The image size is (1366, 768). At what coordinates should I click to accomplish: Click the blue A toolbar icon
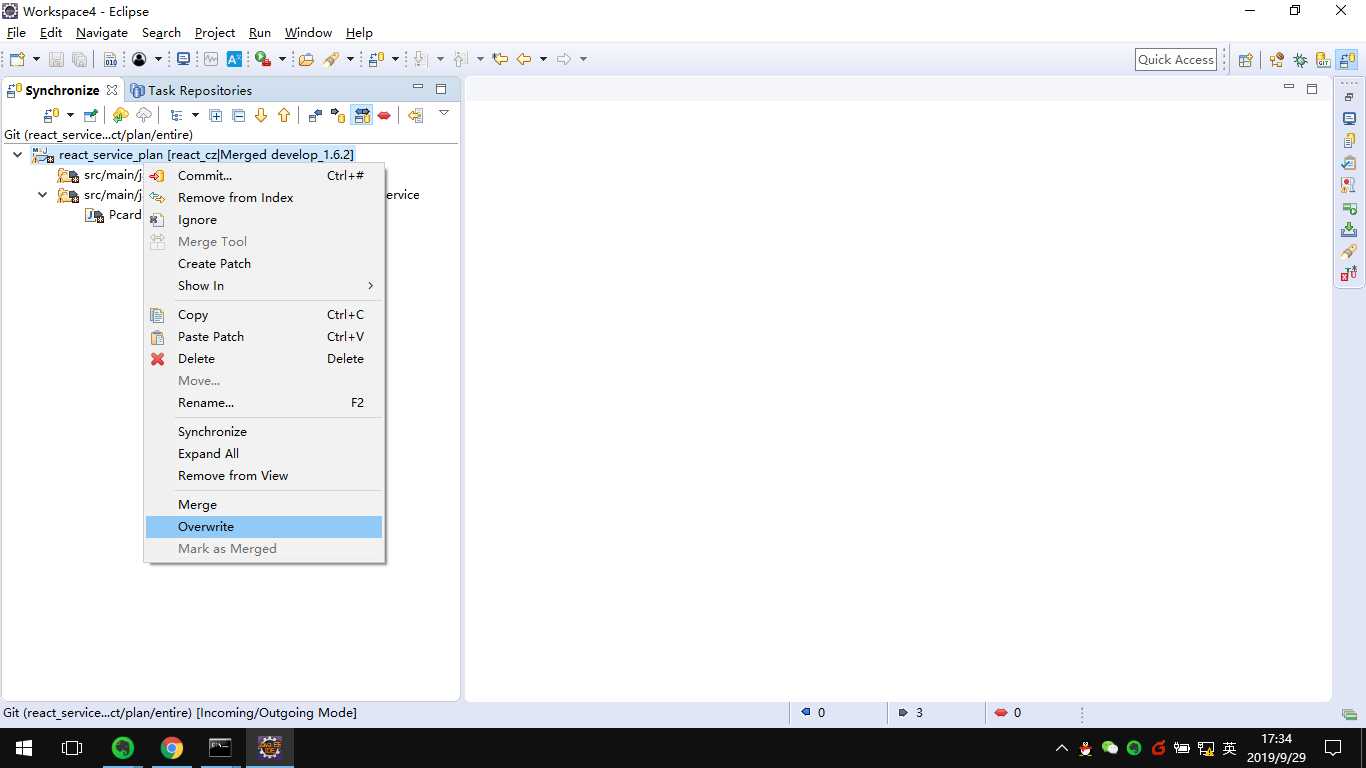tap(234, 59)
